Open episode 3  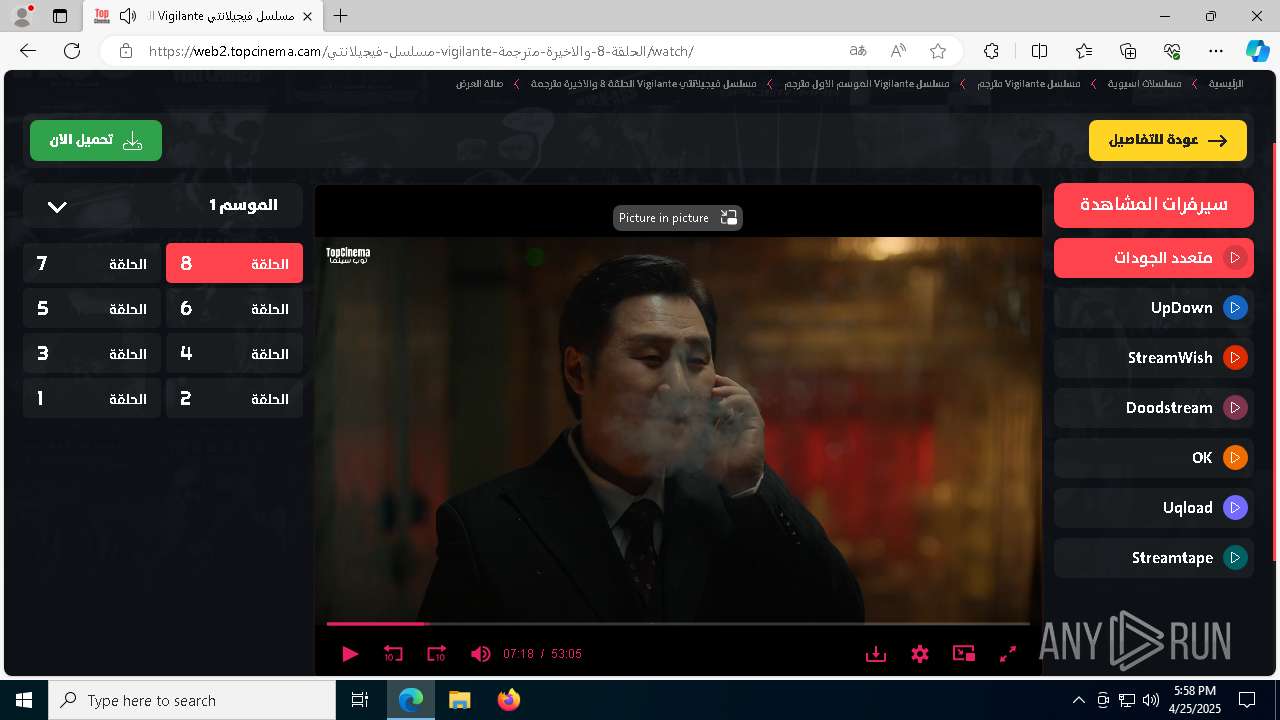point(92,354)
